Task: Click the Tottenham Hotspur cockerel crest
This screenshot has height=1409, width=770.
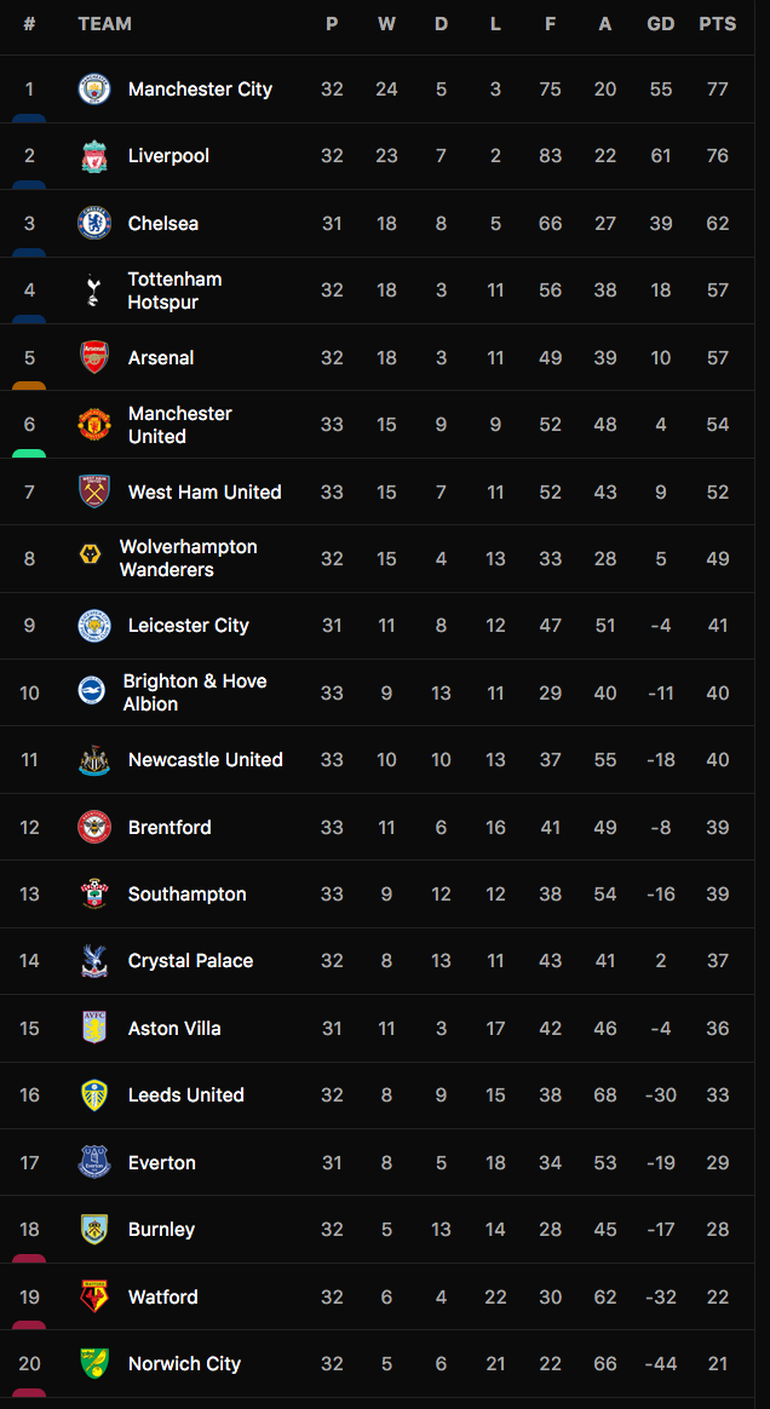Action: 94,290
